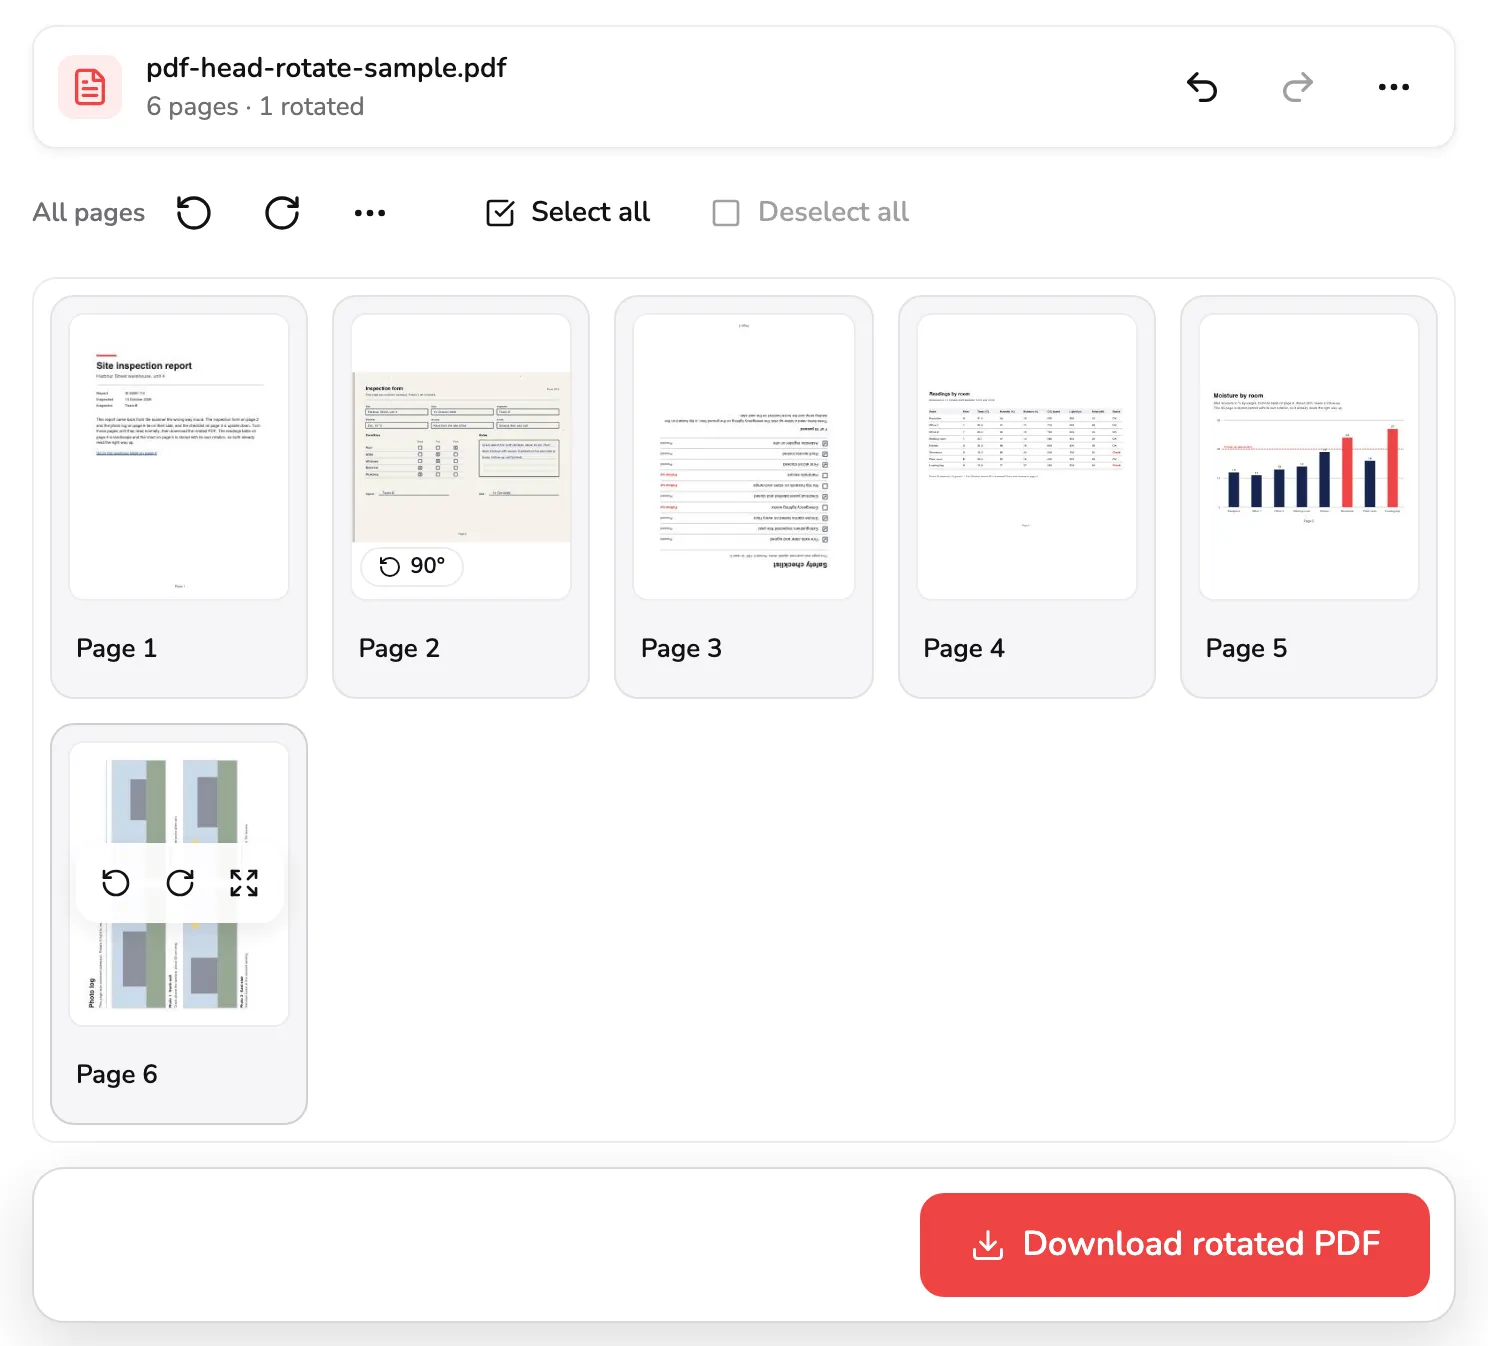This screenshot has height=1346, width=1488.
Task: Click Download rotated PDF button
Action: (1175, 1245)
